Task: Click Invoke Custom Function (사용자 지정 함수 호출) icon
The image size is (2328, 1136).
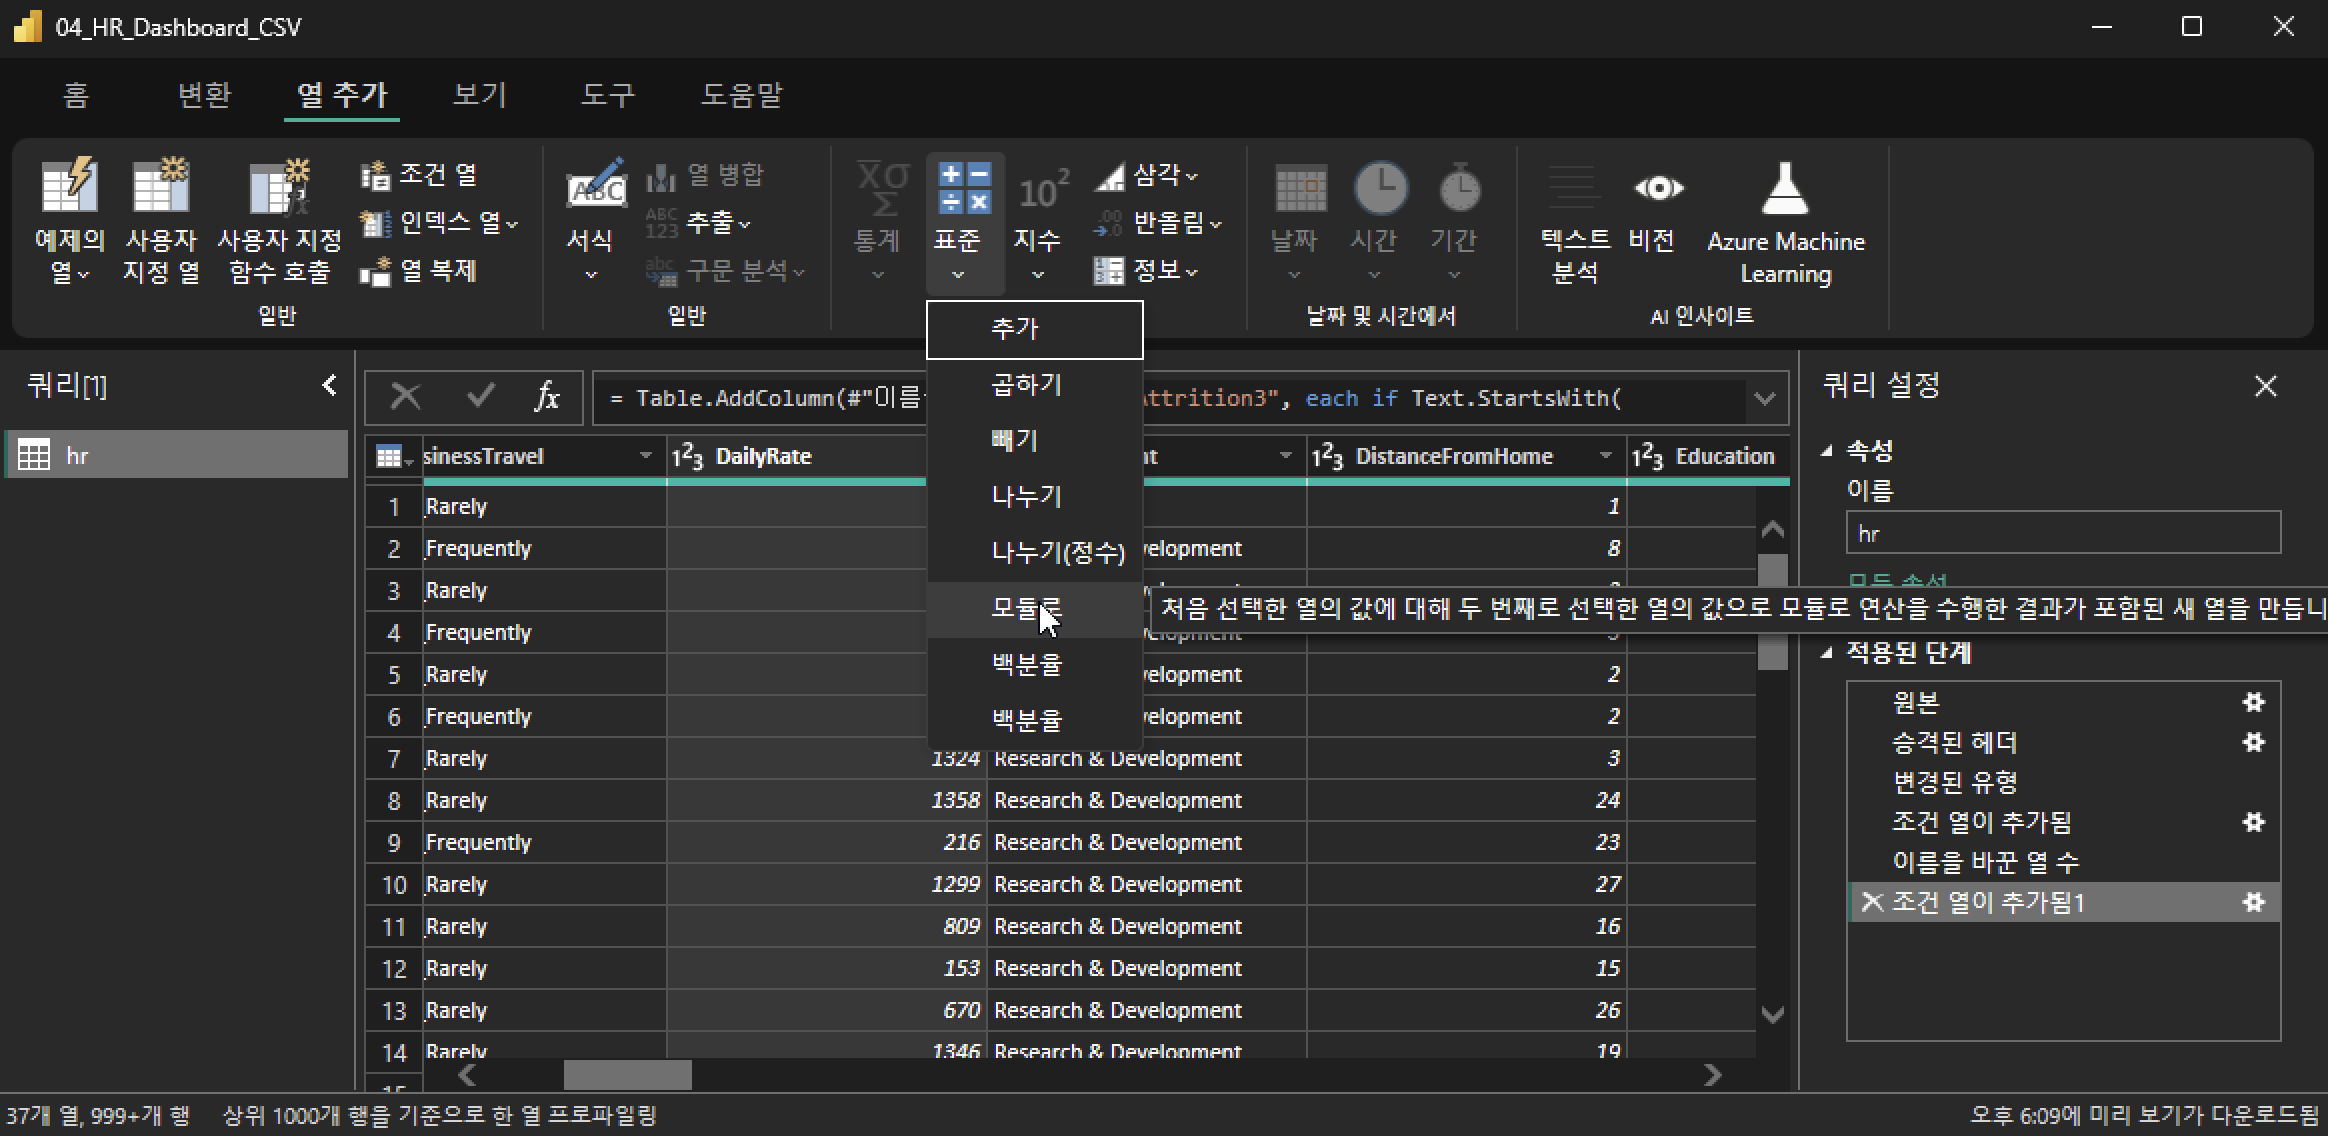Action: coord(279,186)
